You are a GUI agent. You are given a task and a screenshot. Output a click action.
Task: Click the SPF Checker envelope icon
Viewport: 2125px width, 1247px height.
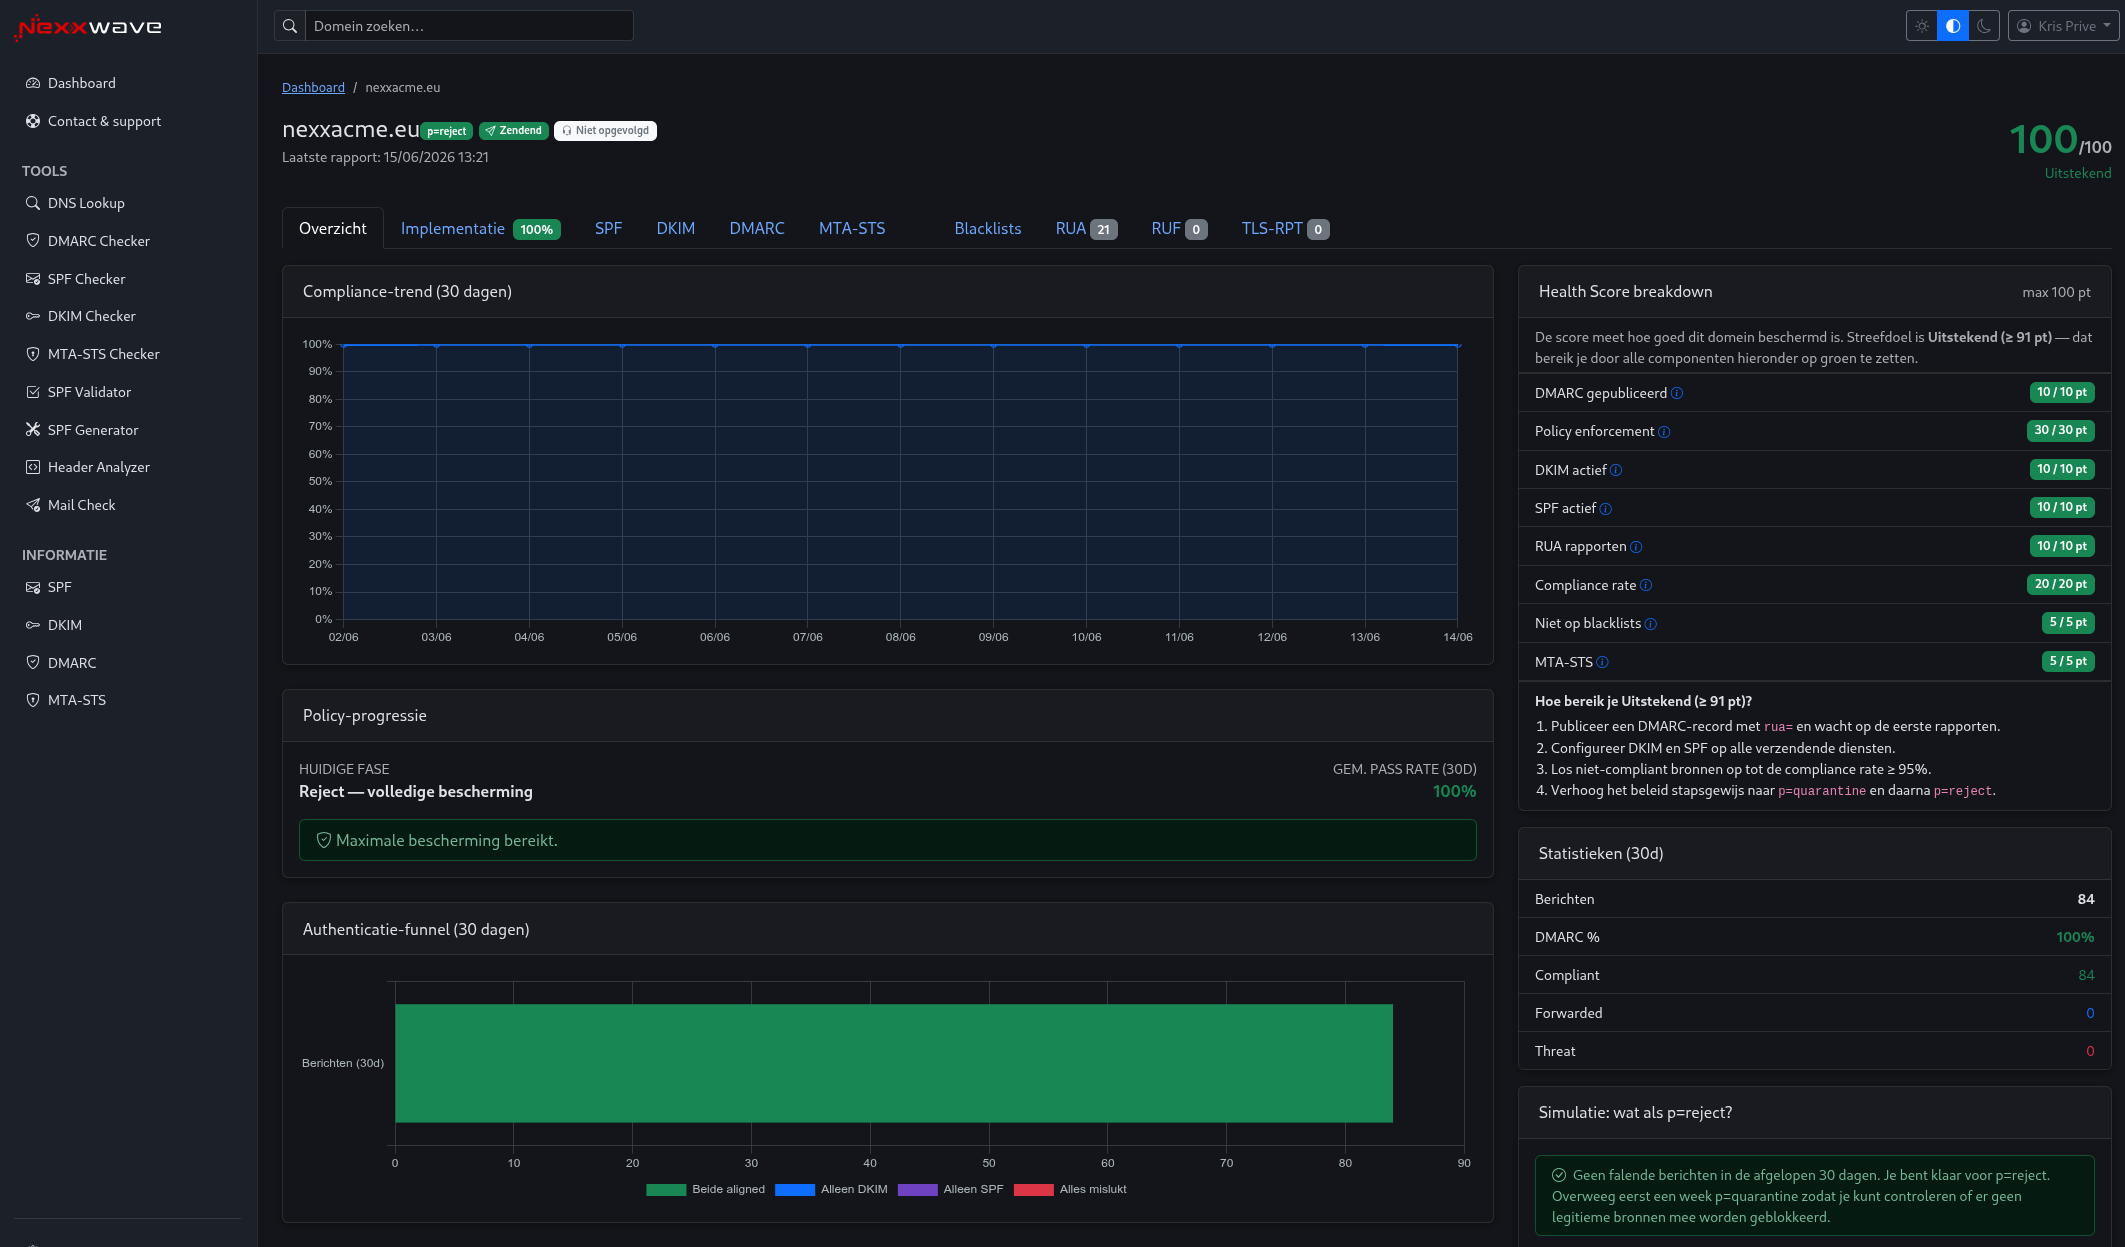(33, 279)
